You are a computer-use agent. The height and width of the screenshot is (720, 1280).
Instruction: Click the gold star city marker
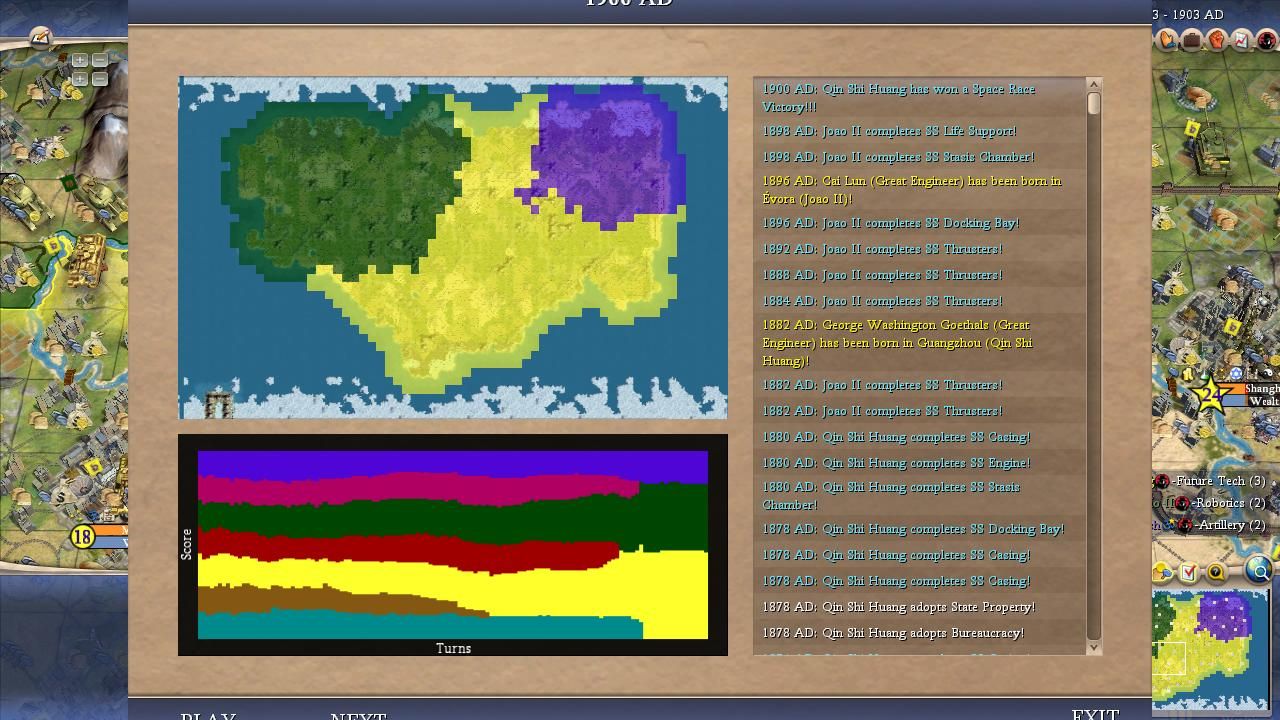click(1210, 395)
